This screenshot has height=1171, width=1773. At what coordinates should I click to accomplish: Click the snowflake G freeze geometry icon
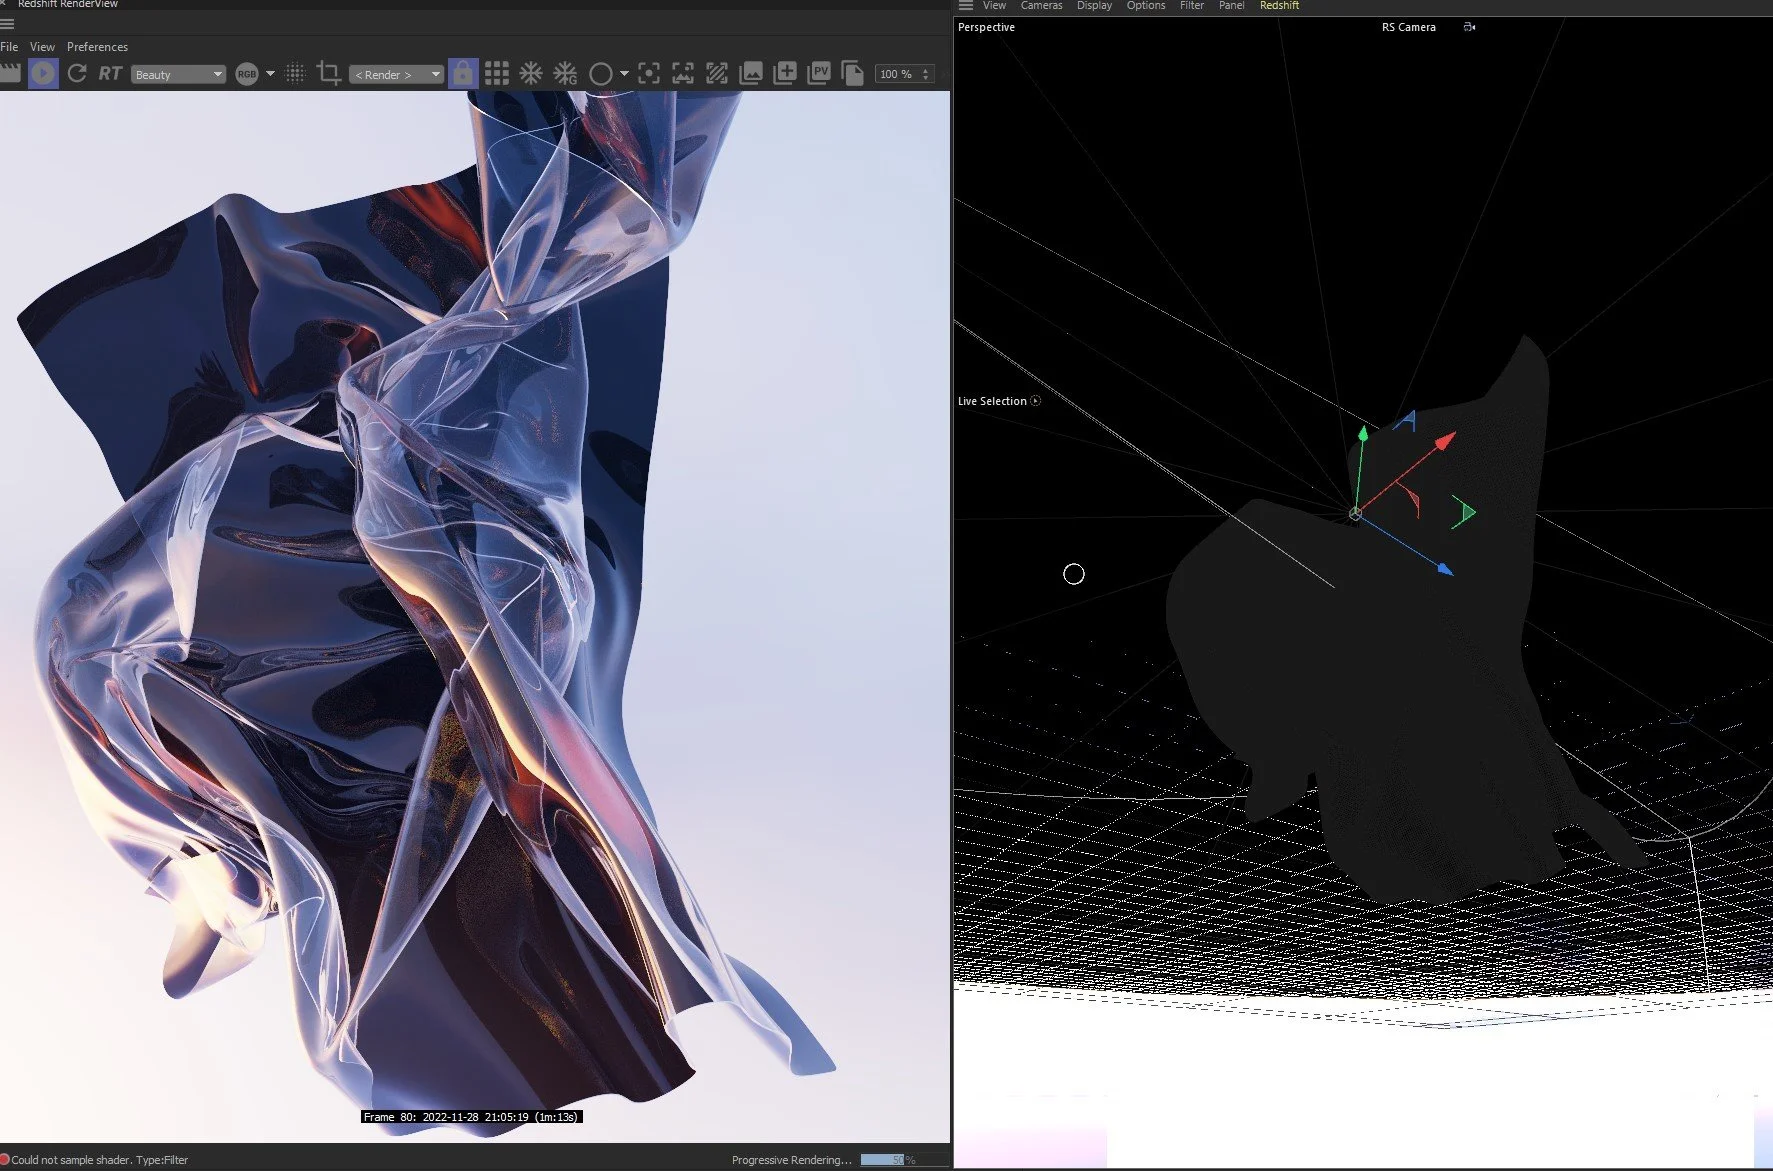(565, 73)
